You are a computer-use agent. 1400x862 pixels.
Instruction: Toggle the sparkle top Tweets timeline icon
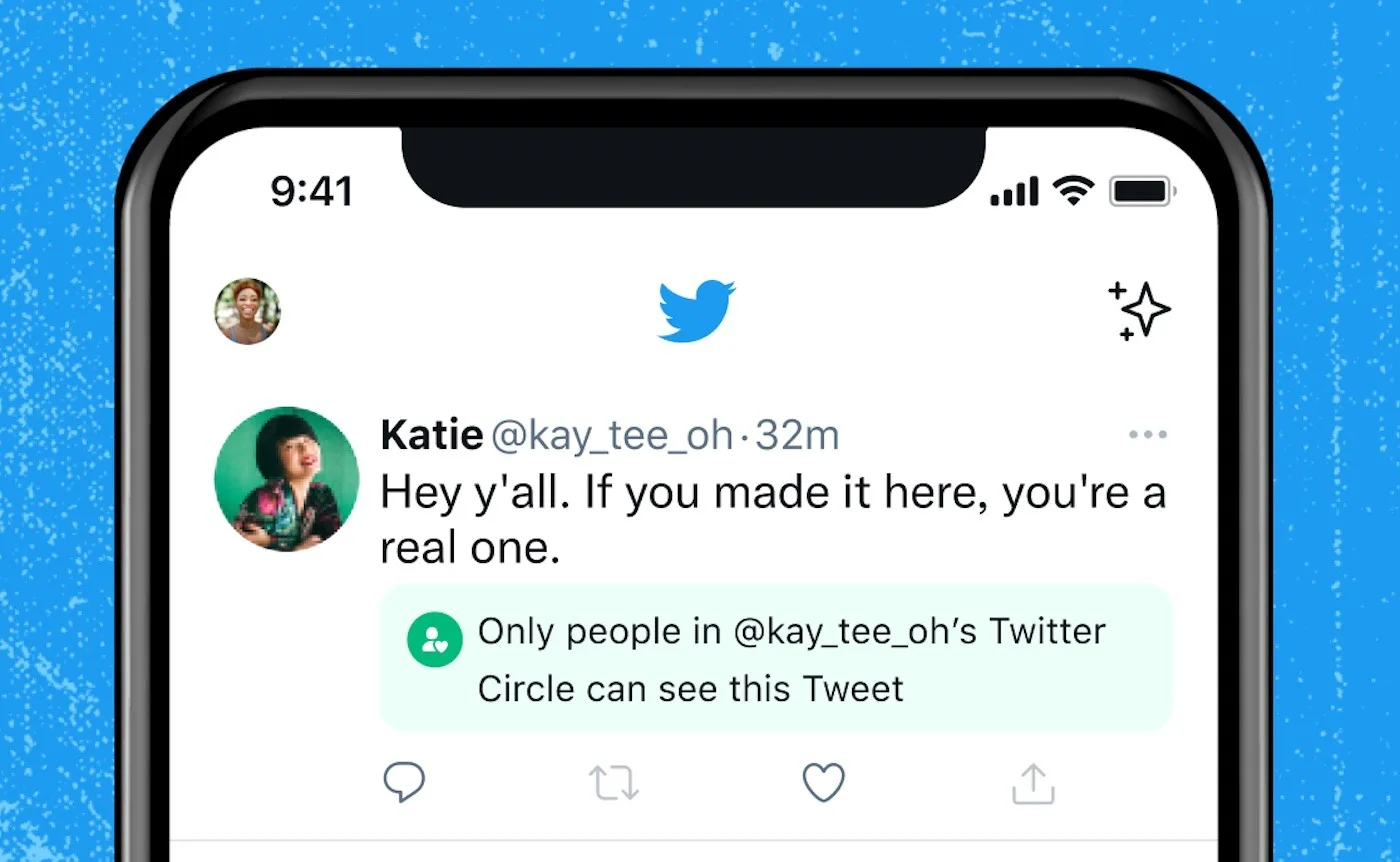pyautogui.click(x=1139, y=311)
